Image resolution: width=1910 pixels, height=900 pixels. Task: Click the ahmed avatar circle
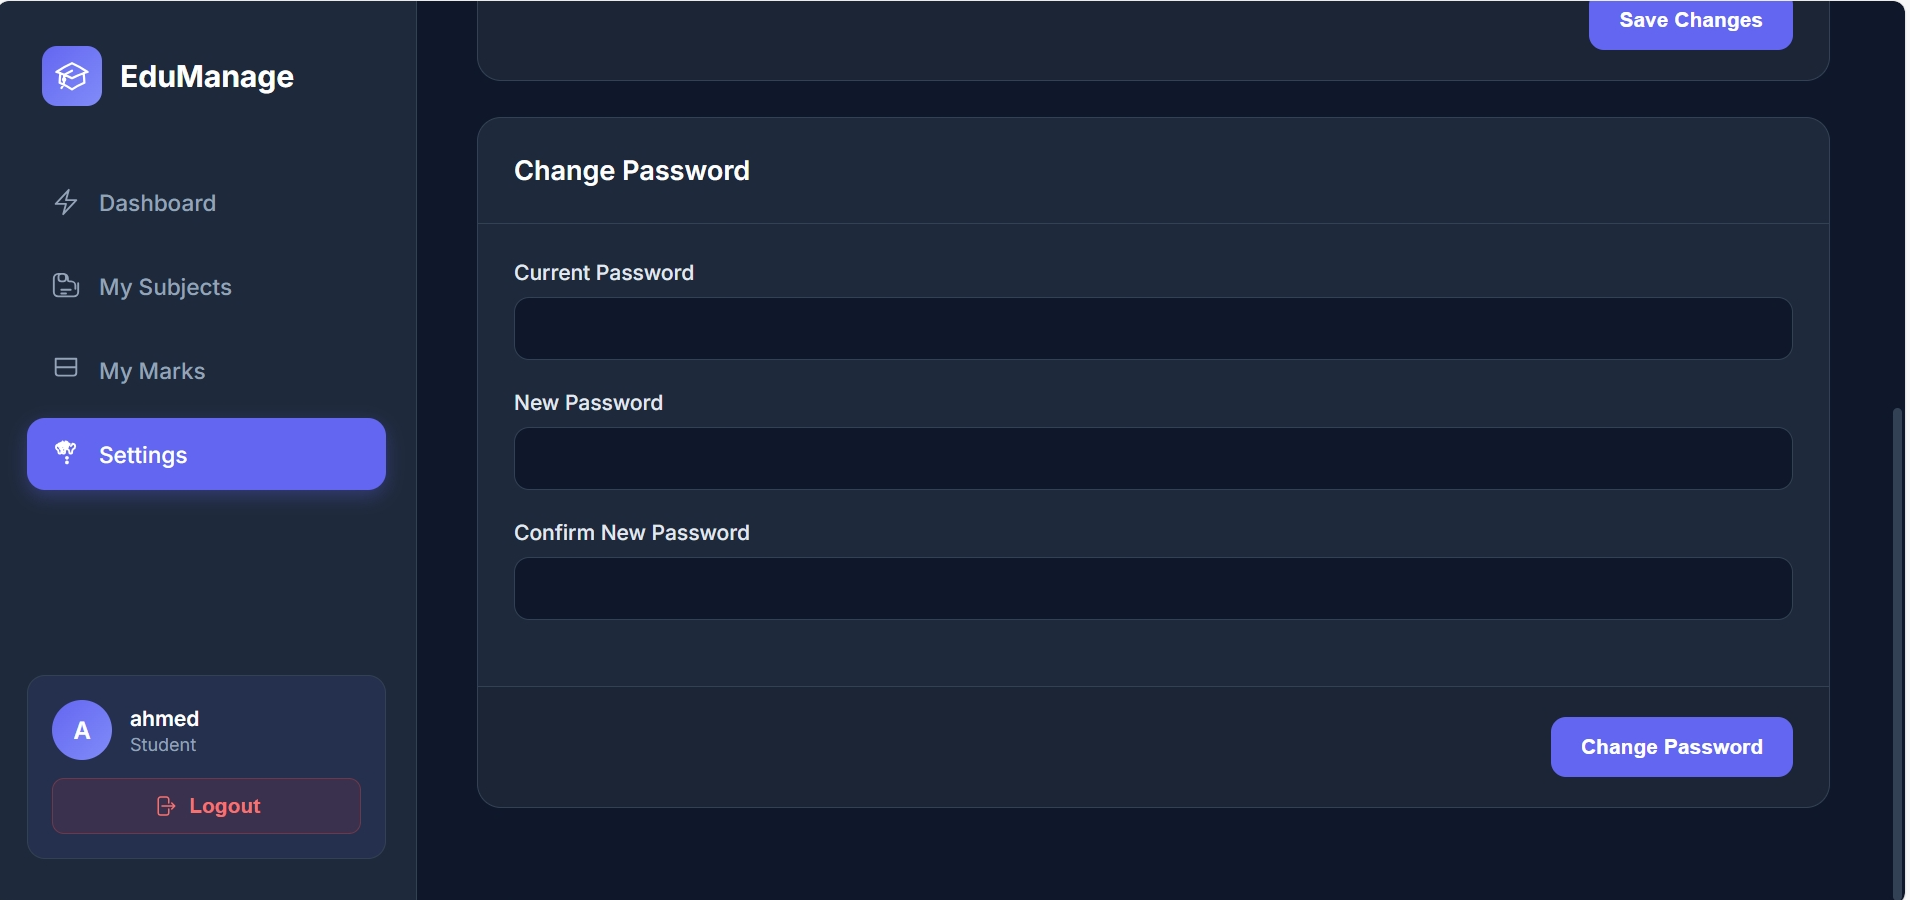[82, 730]
